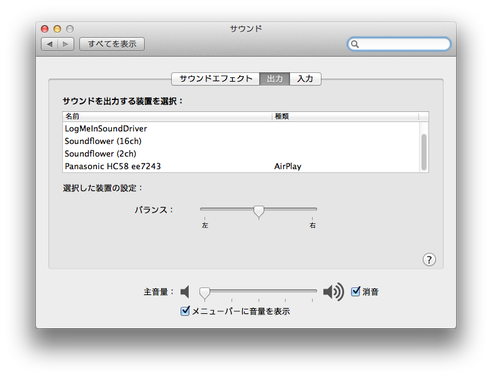
Task: Click the back arrow navigation button
Action: (x=50, y=44)
